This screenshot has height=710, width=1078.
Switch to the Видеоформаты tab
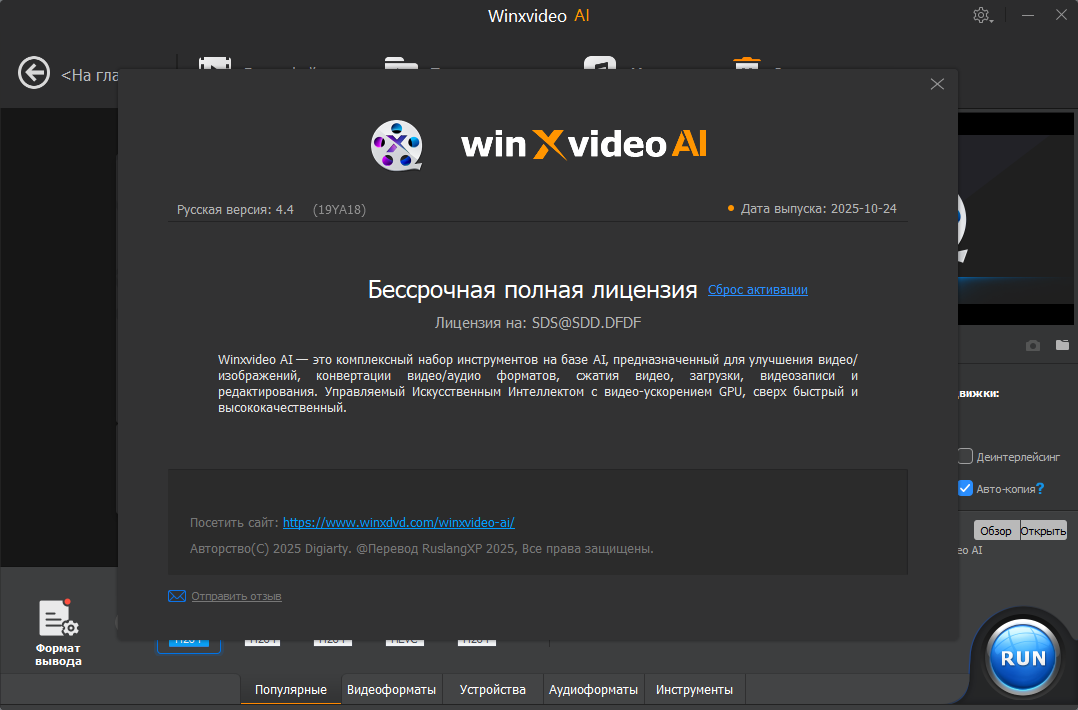(x=391, y=689)
